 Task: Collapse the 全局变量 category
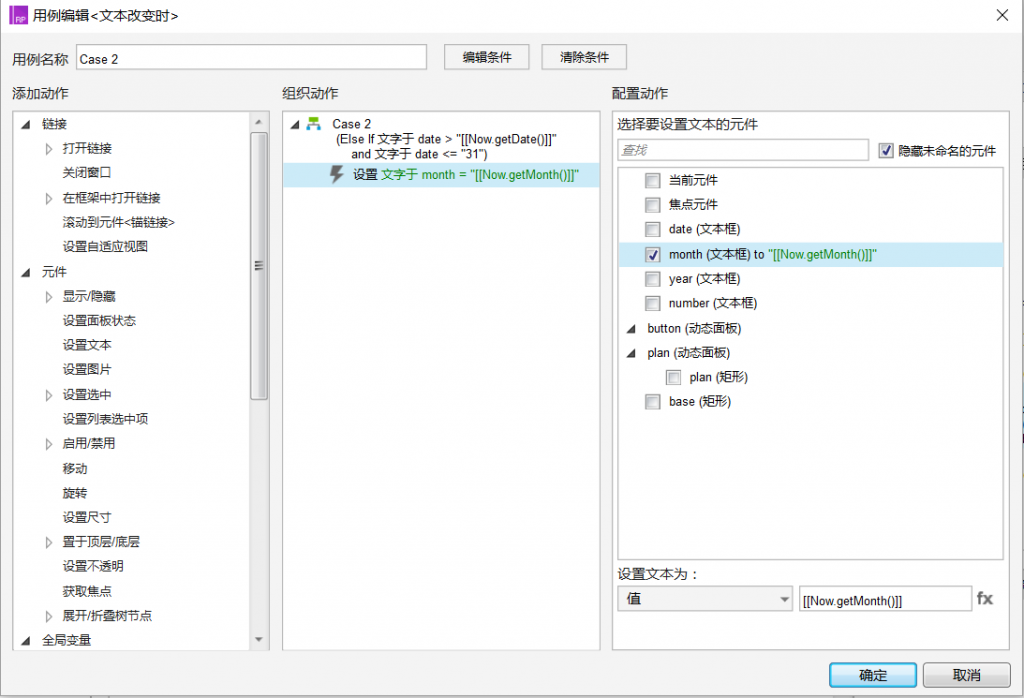click(x=25, y=641)
